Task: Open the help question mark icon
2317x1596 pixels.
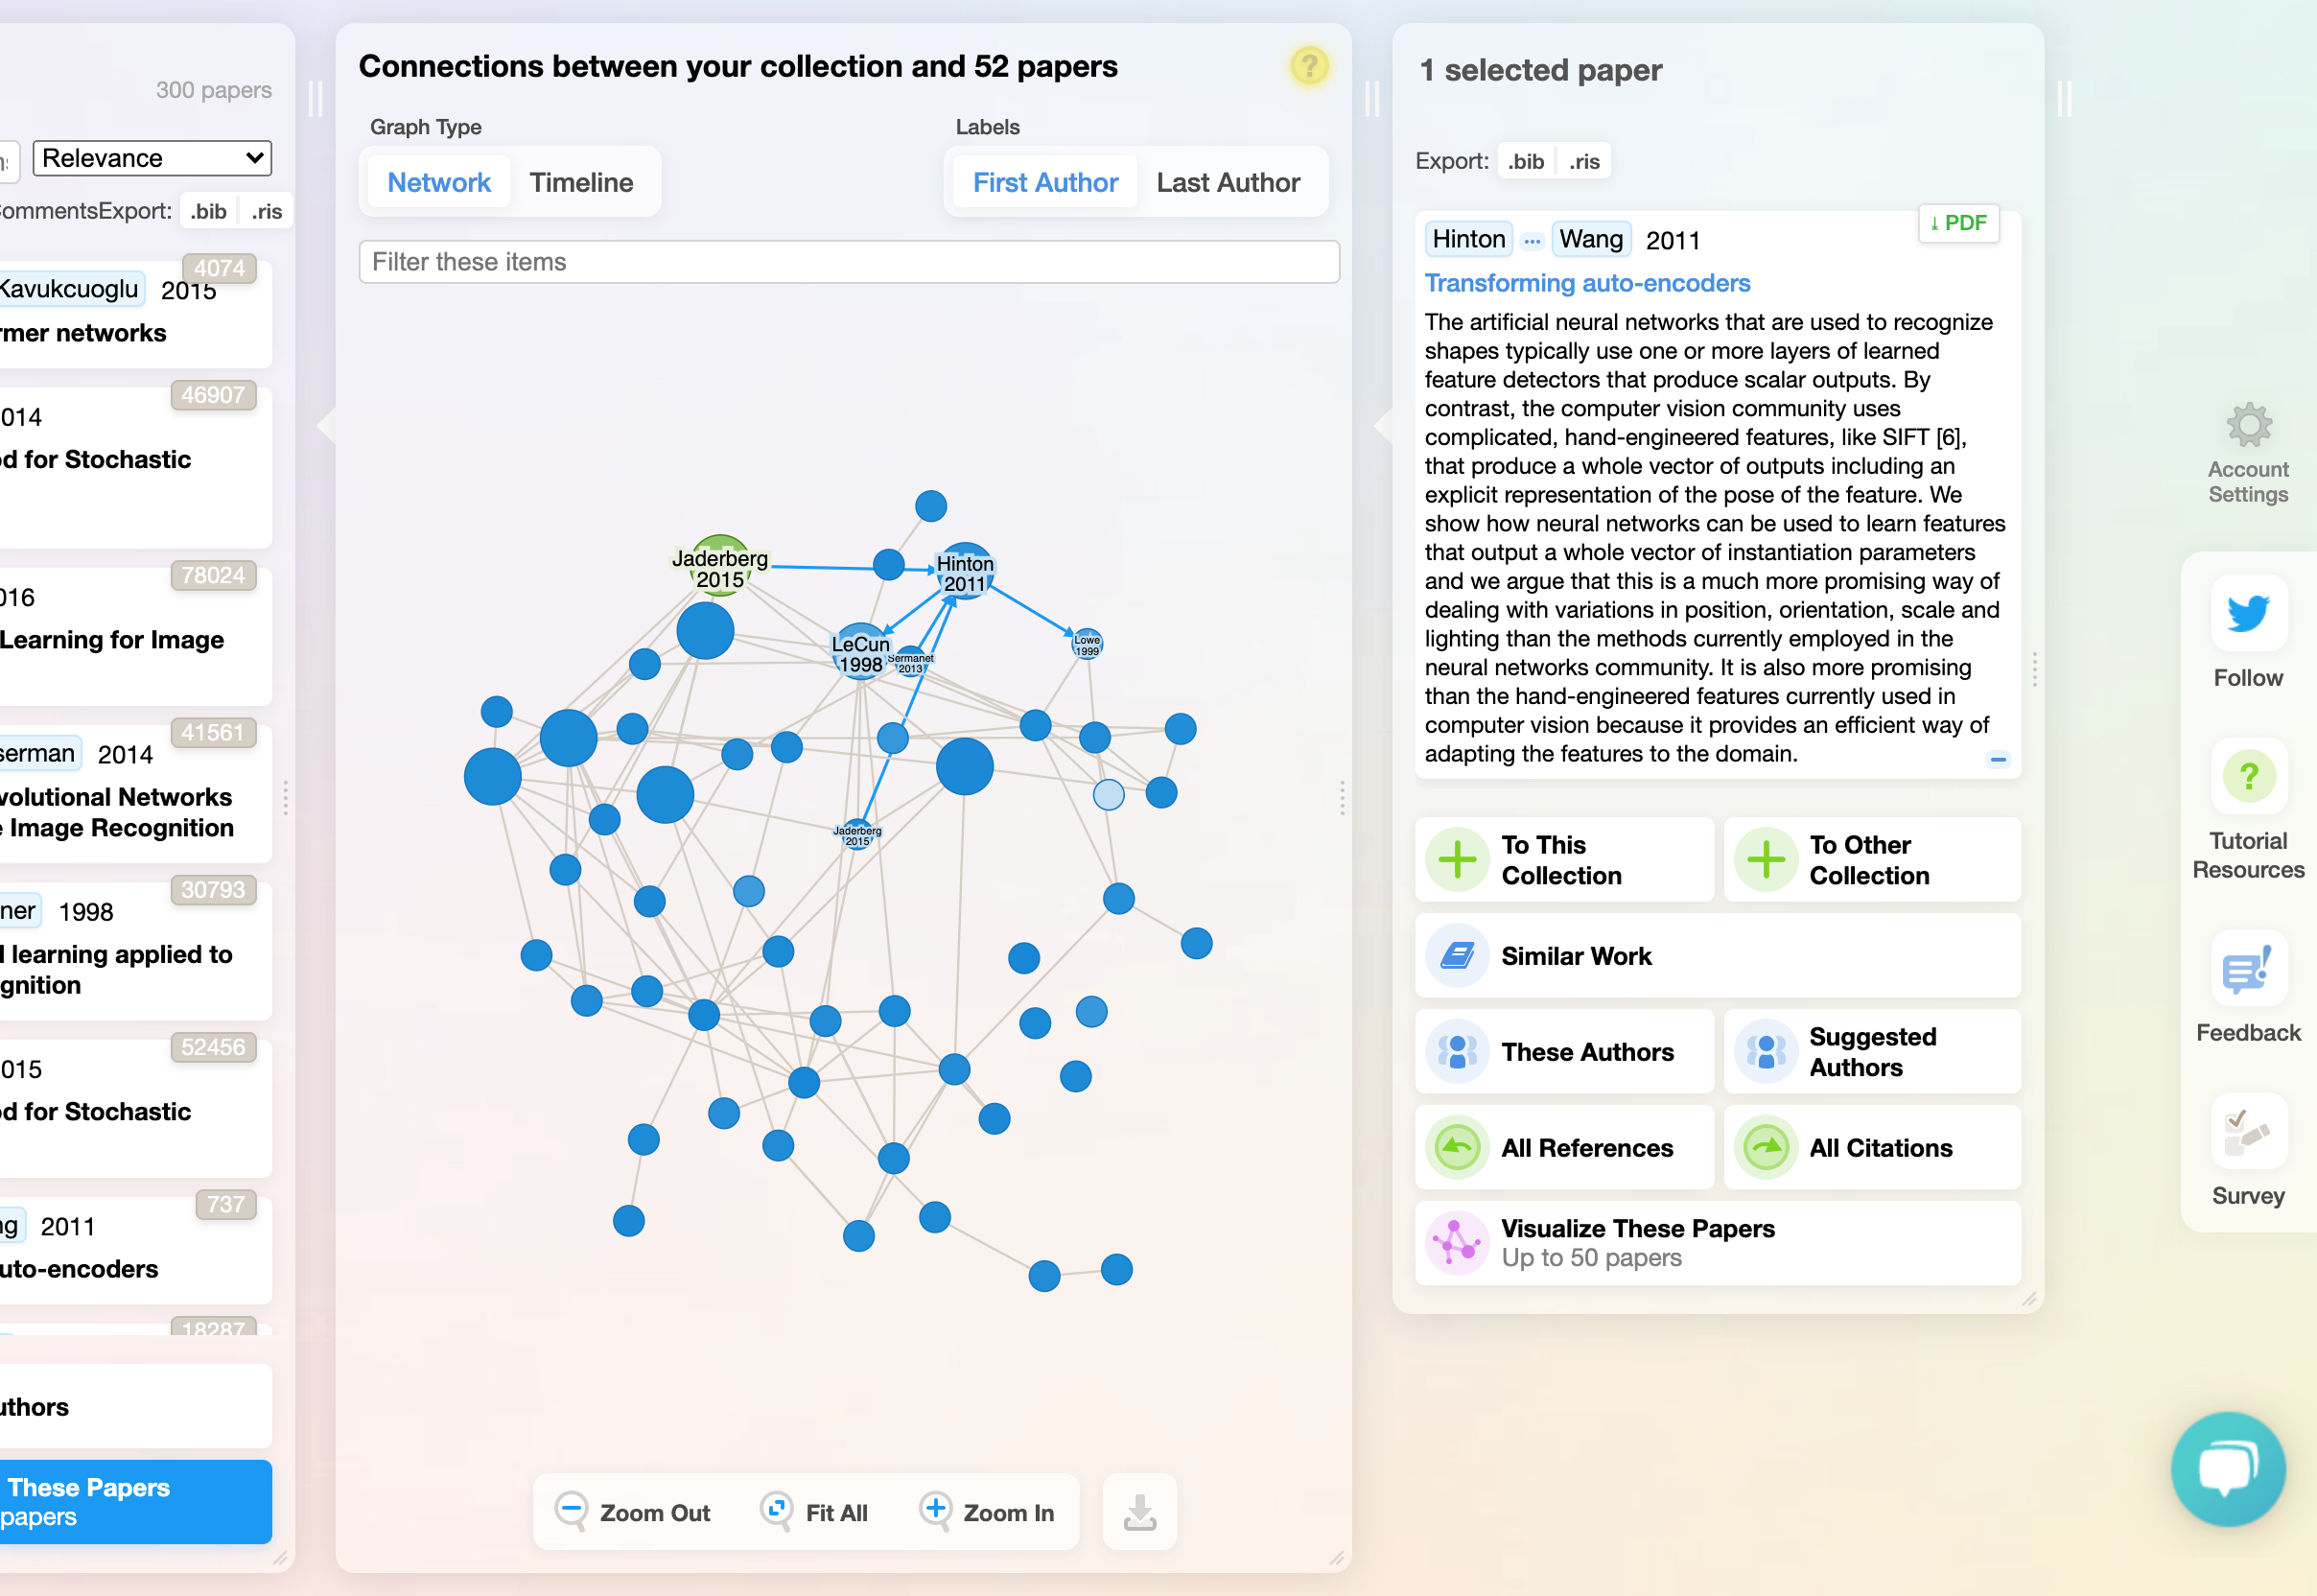Action: (x=1310, y=66)
